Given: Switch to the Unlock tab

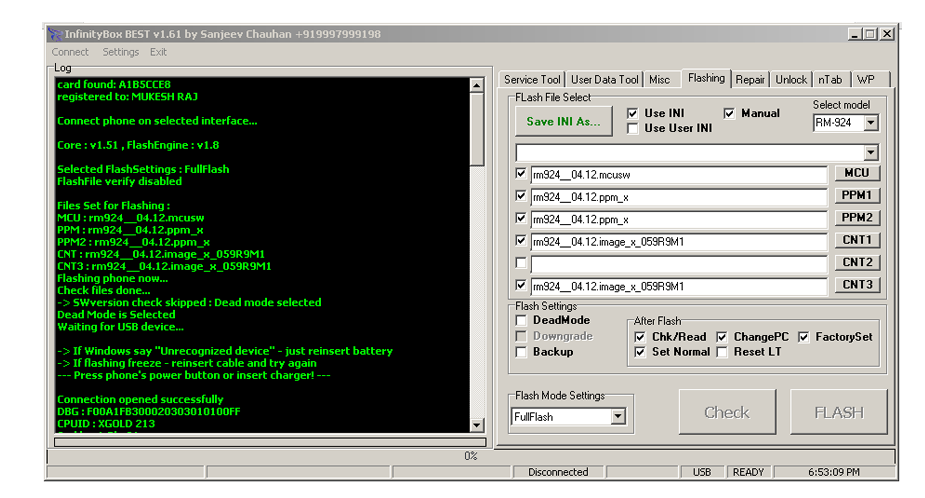Looking at the screenshot, I should [x=791, y=80].
